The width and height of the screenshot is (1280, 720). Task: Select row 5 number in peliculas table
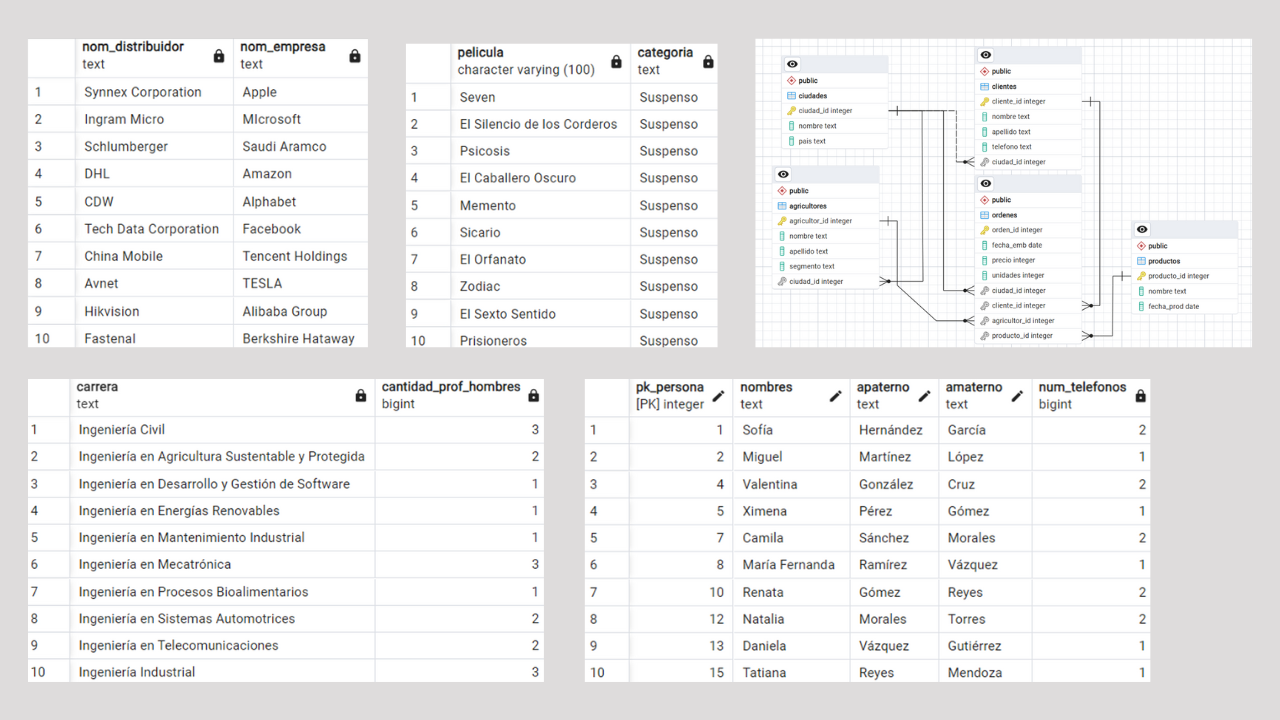pyautogui.click(x=414, y=205)
